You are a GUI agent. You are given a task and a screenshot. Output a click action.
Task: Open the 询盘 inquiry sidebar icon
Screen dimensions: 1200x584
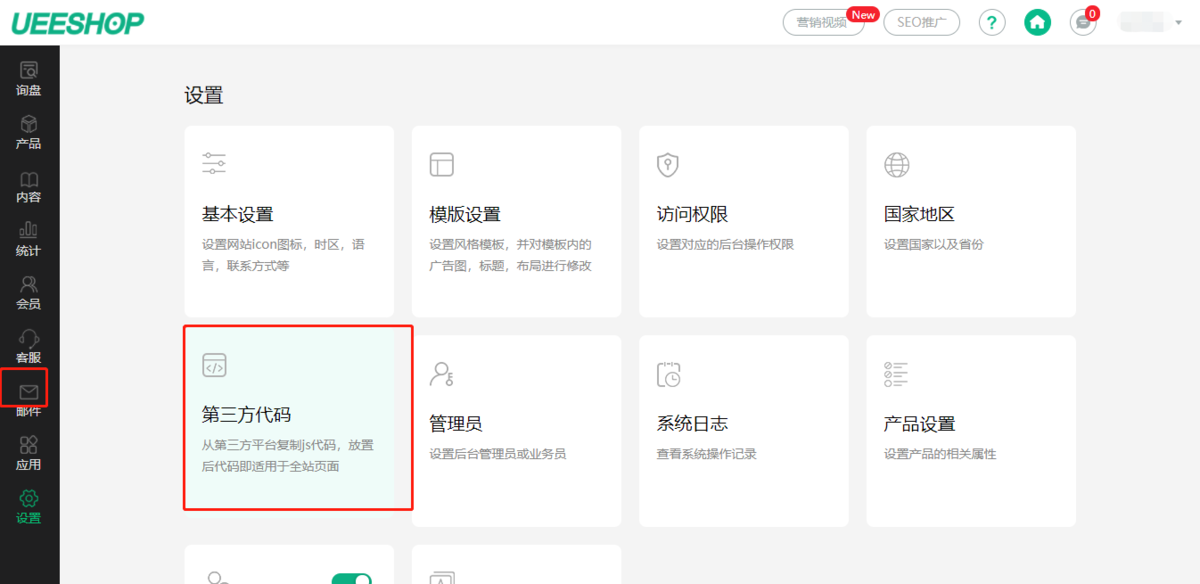(29, 71)
